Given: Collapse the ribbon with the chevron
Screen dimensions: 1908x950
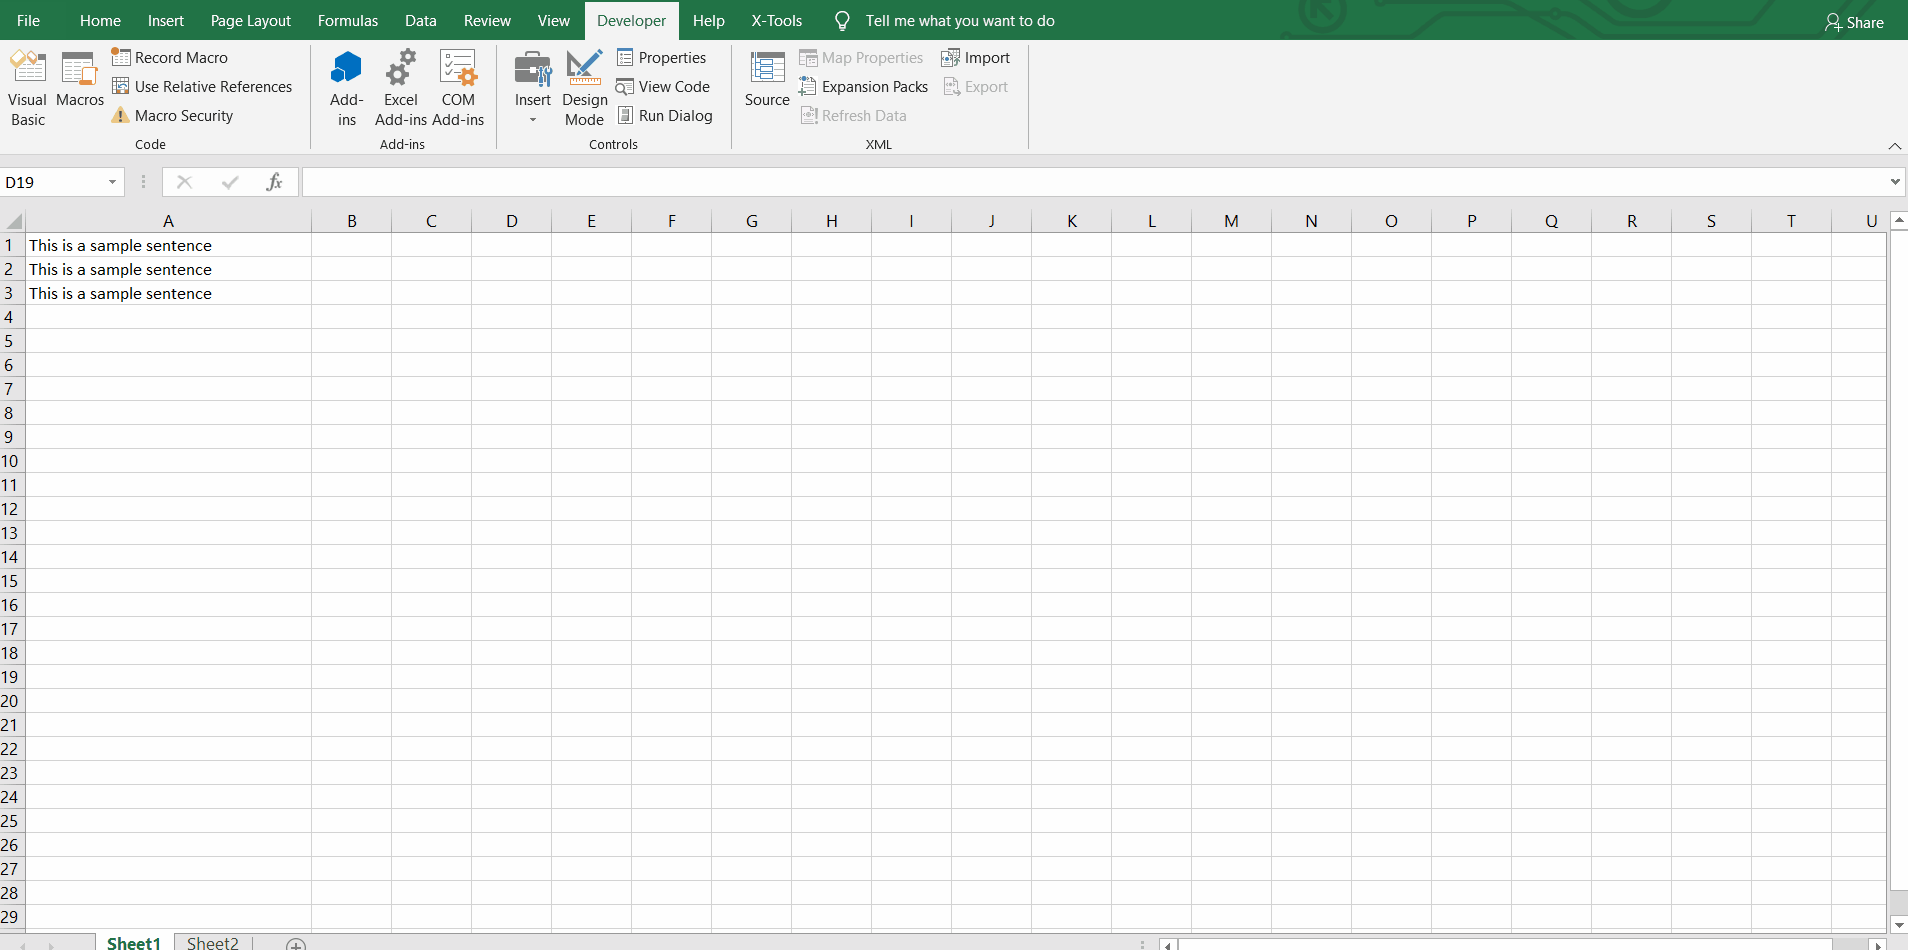Looking at the screenshot, I should [x=1894, y=147].
